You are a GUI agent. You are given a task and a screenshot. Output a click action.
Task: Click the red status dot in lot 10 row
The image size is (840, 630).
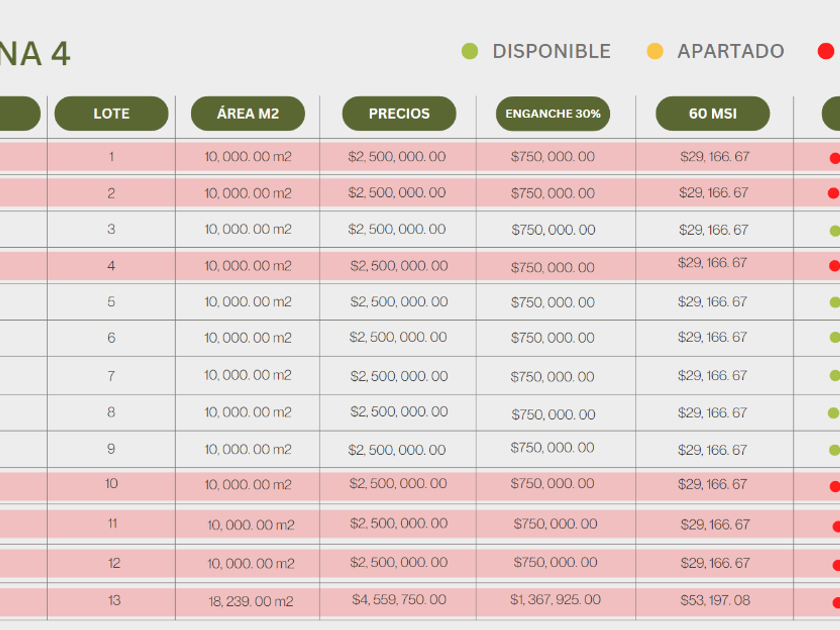[x=834, y=486]
